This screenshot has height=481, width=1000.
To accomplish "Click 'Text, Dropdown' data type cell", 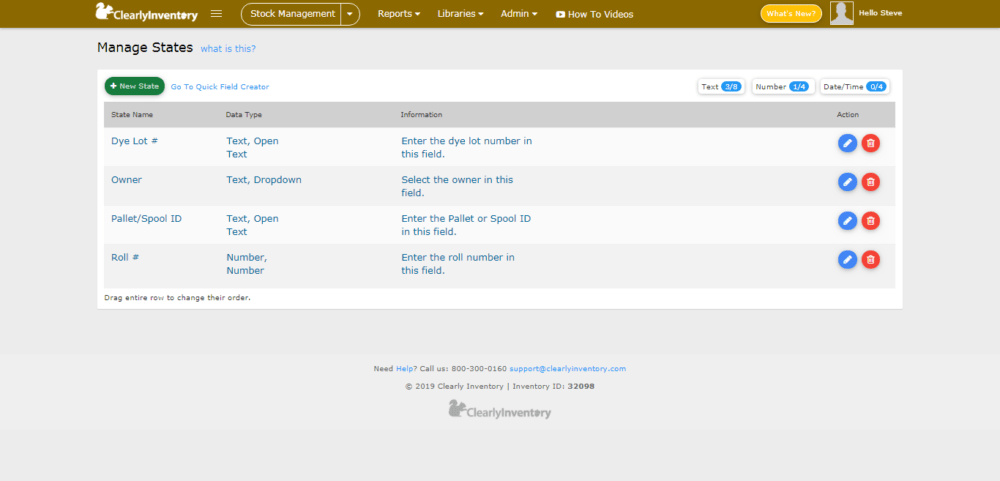I will (264, 180).
